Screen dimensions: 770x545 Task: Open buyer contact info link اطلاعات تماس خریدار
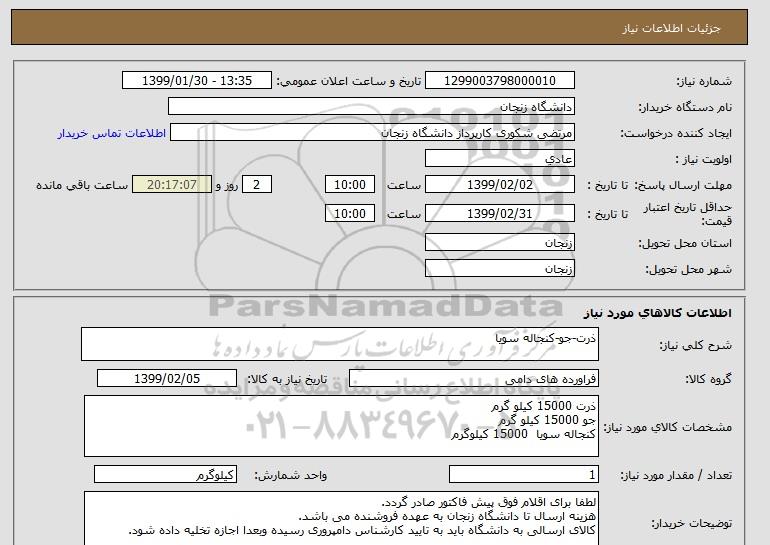pos(111,133)
